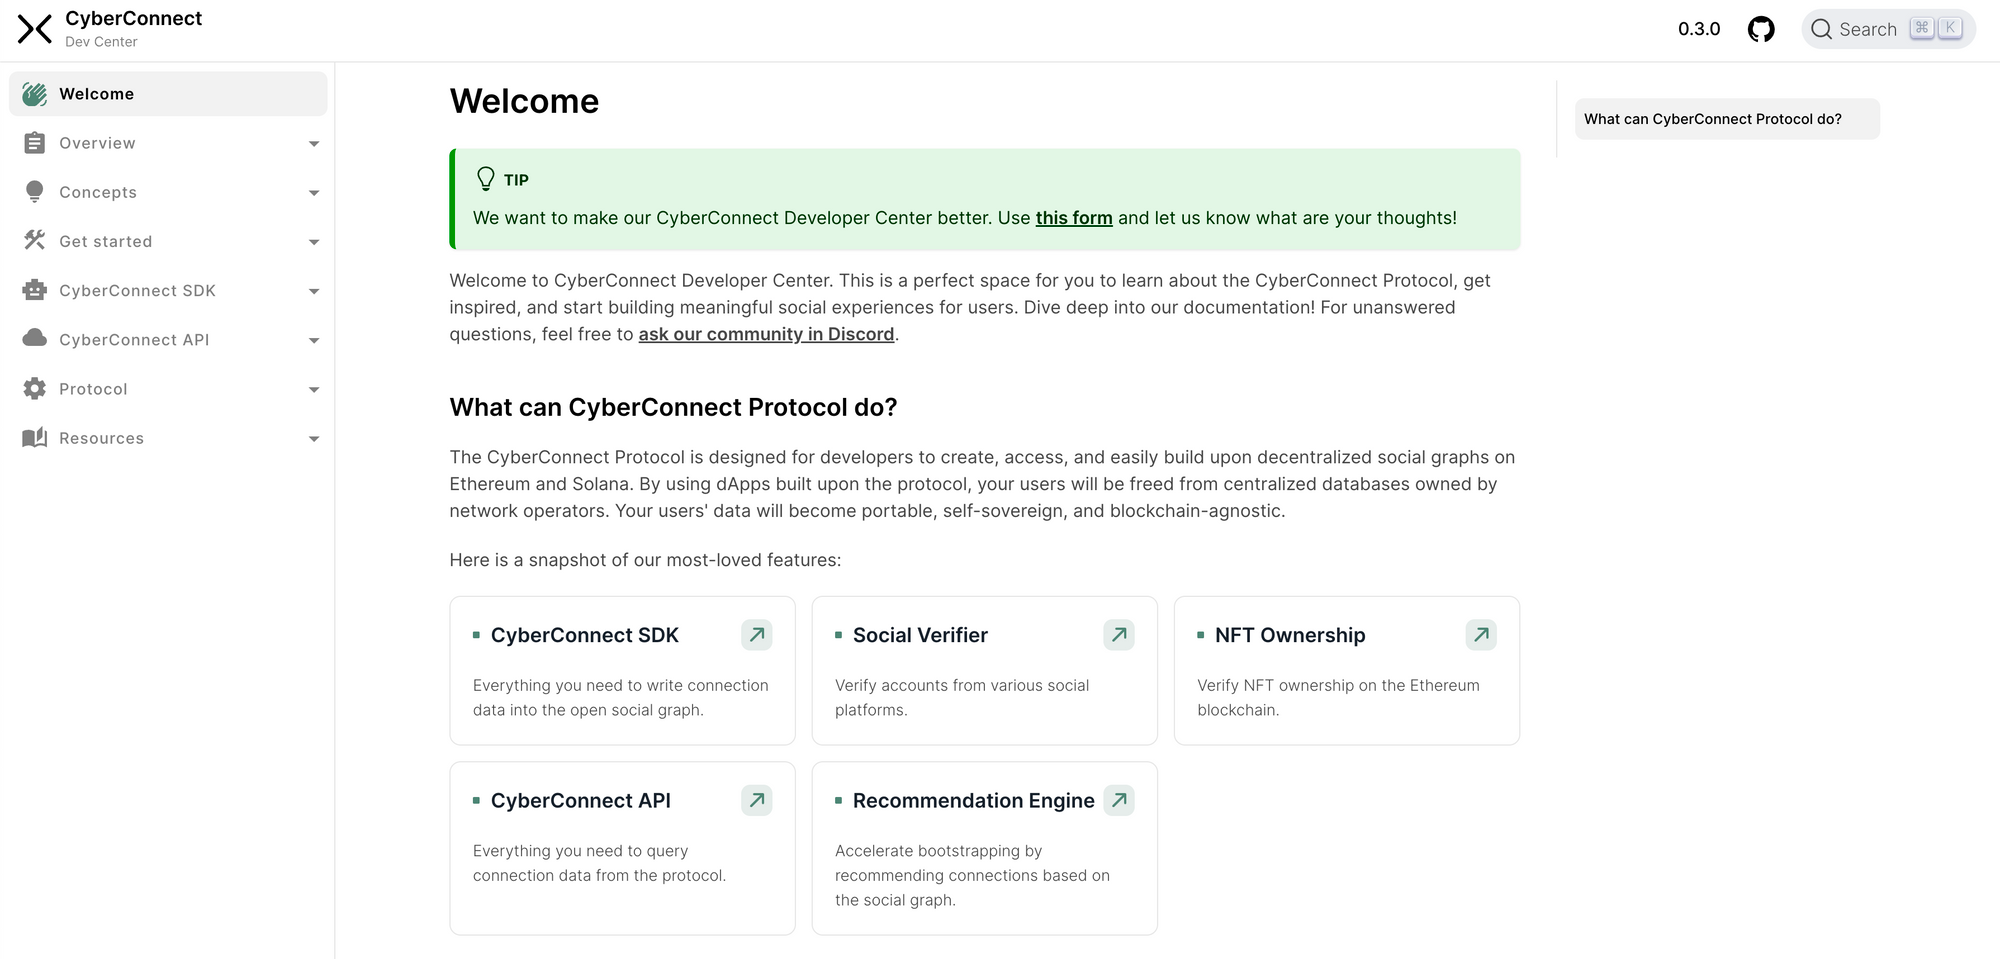Expand the CyberConnect API sidebar chevron
Screen dimensions: 2000x959
point(314,340)
